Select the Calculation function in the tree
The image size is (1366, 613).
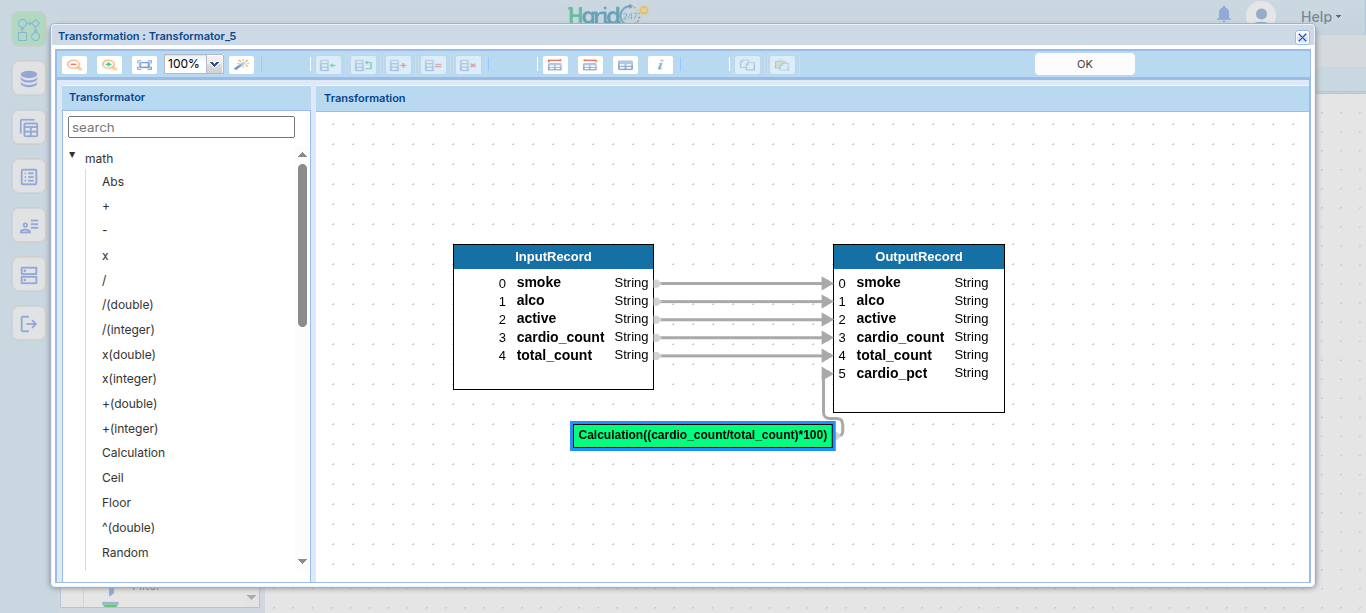133,453
